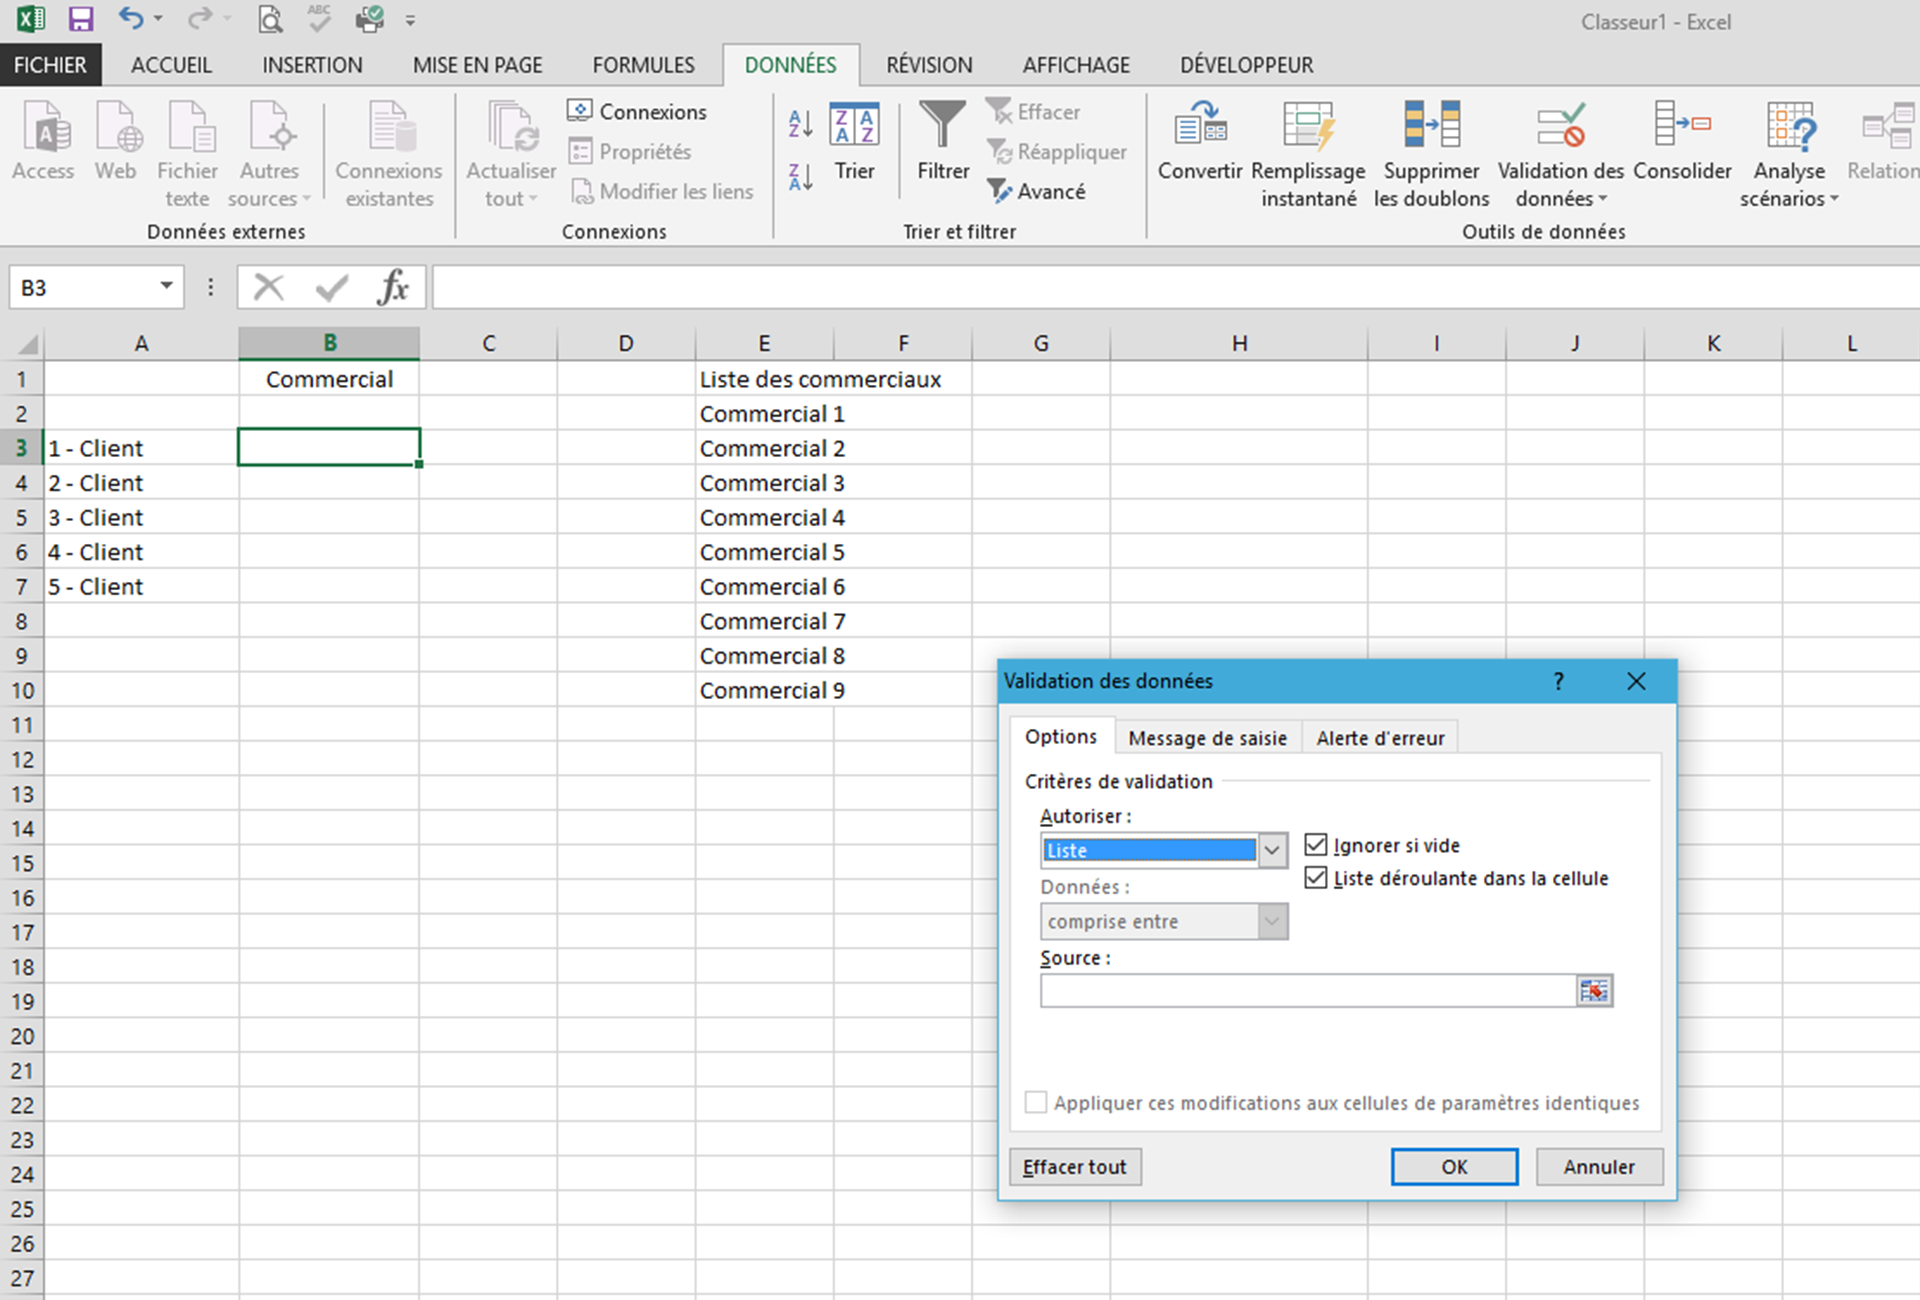Switch to FORMULES ribbon tab

pyautogui.click(x=643, y=65)
